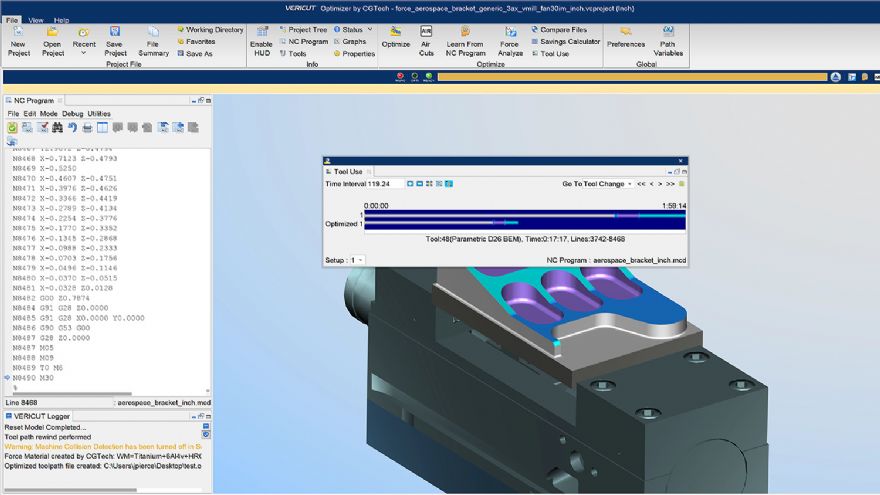Open Project Tree from Info group
The width and height of the screenshot is (880, 495).
point(303,30)
